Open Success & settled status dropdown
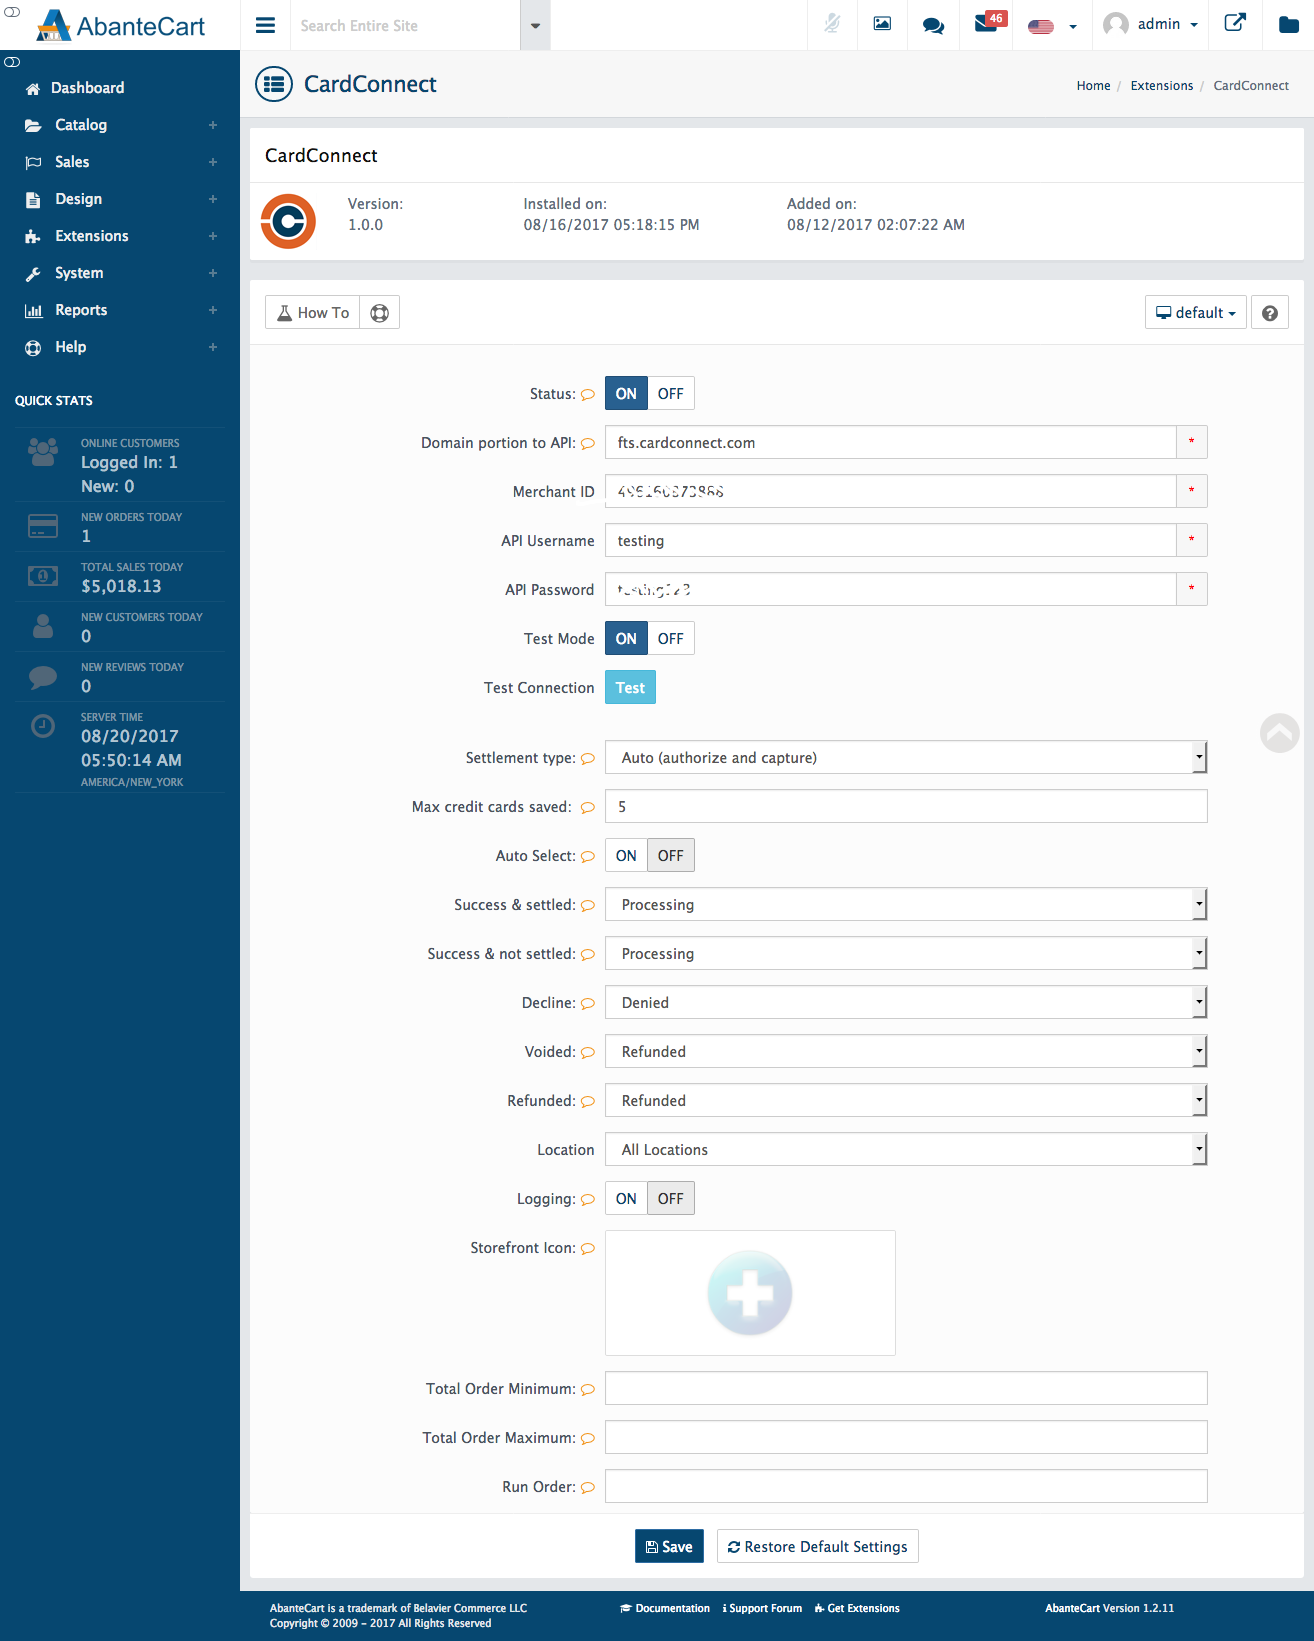1314x1641 pixels. 906,905
